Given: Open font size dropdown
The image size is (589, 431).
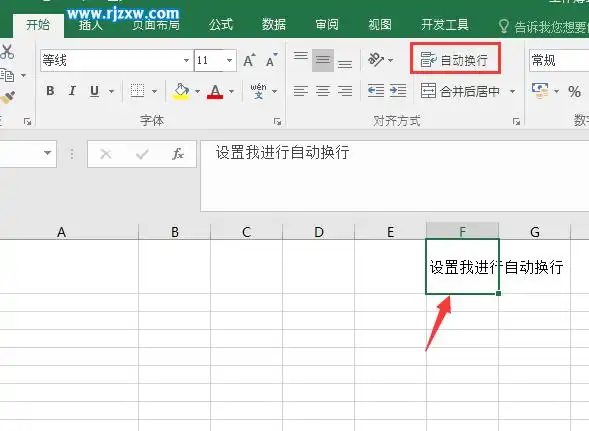Looking at the screenshot, I should 229,60.
